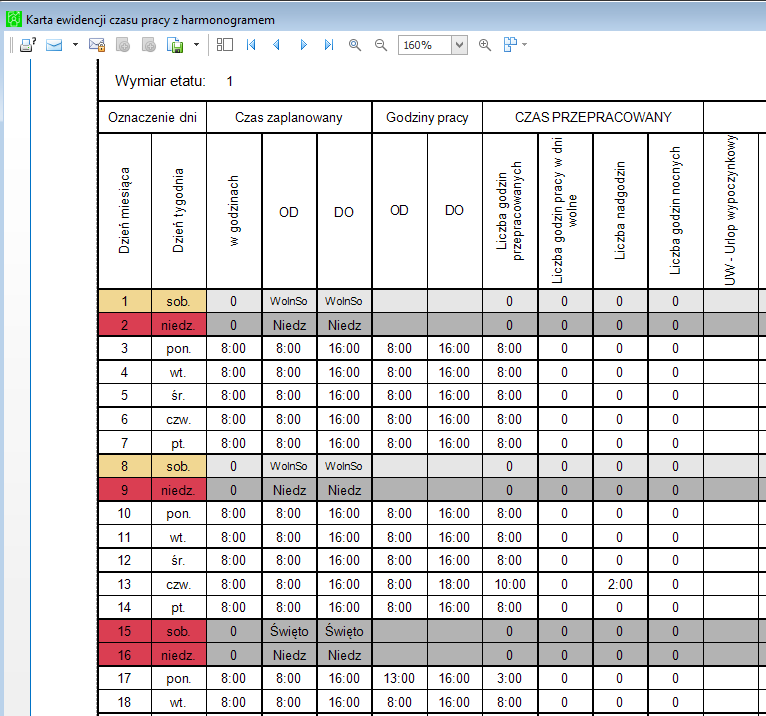Click '18:00' end time on day 13

point(454,584)
